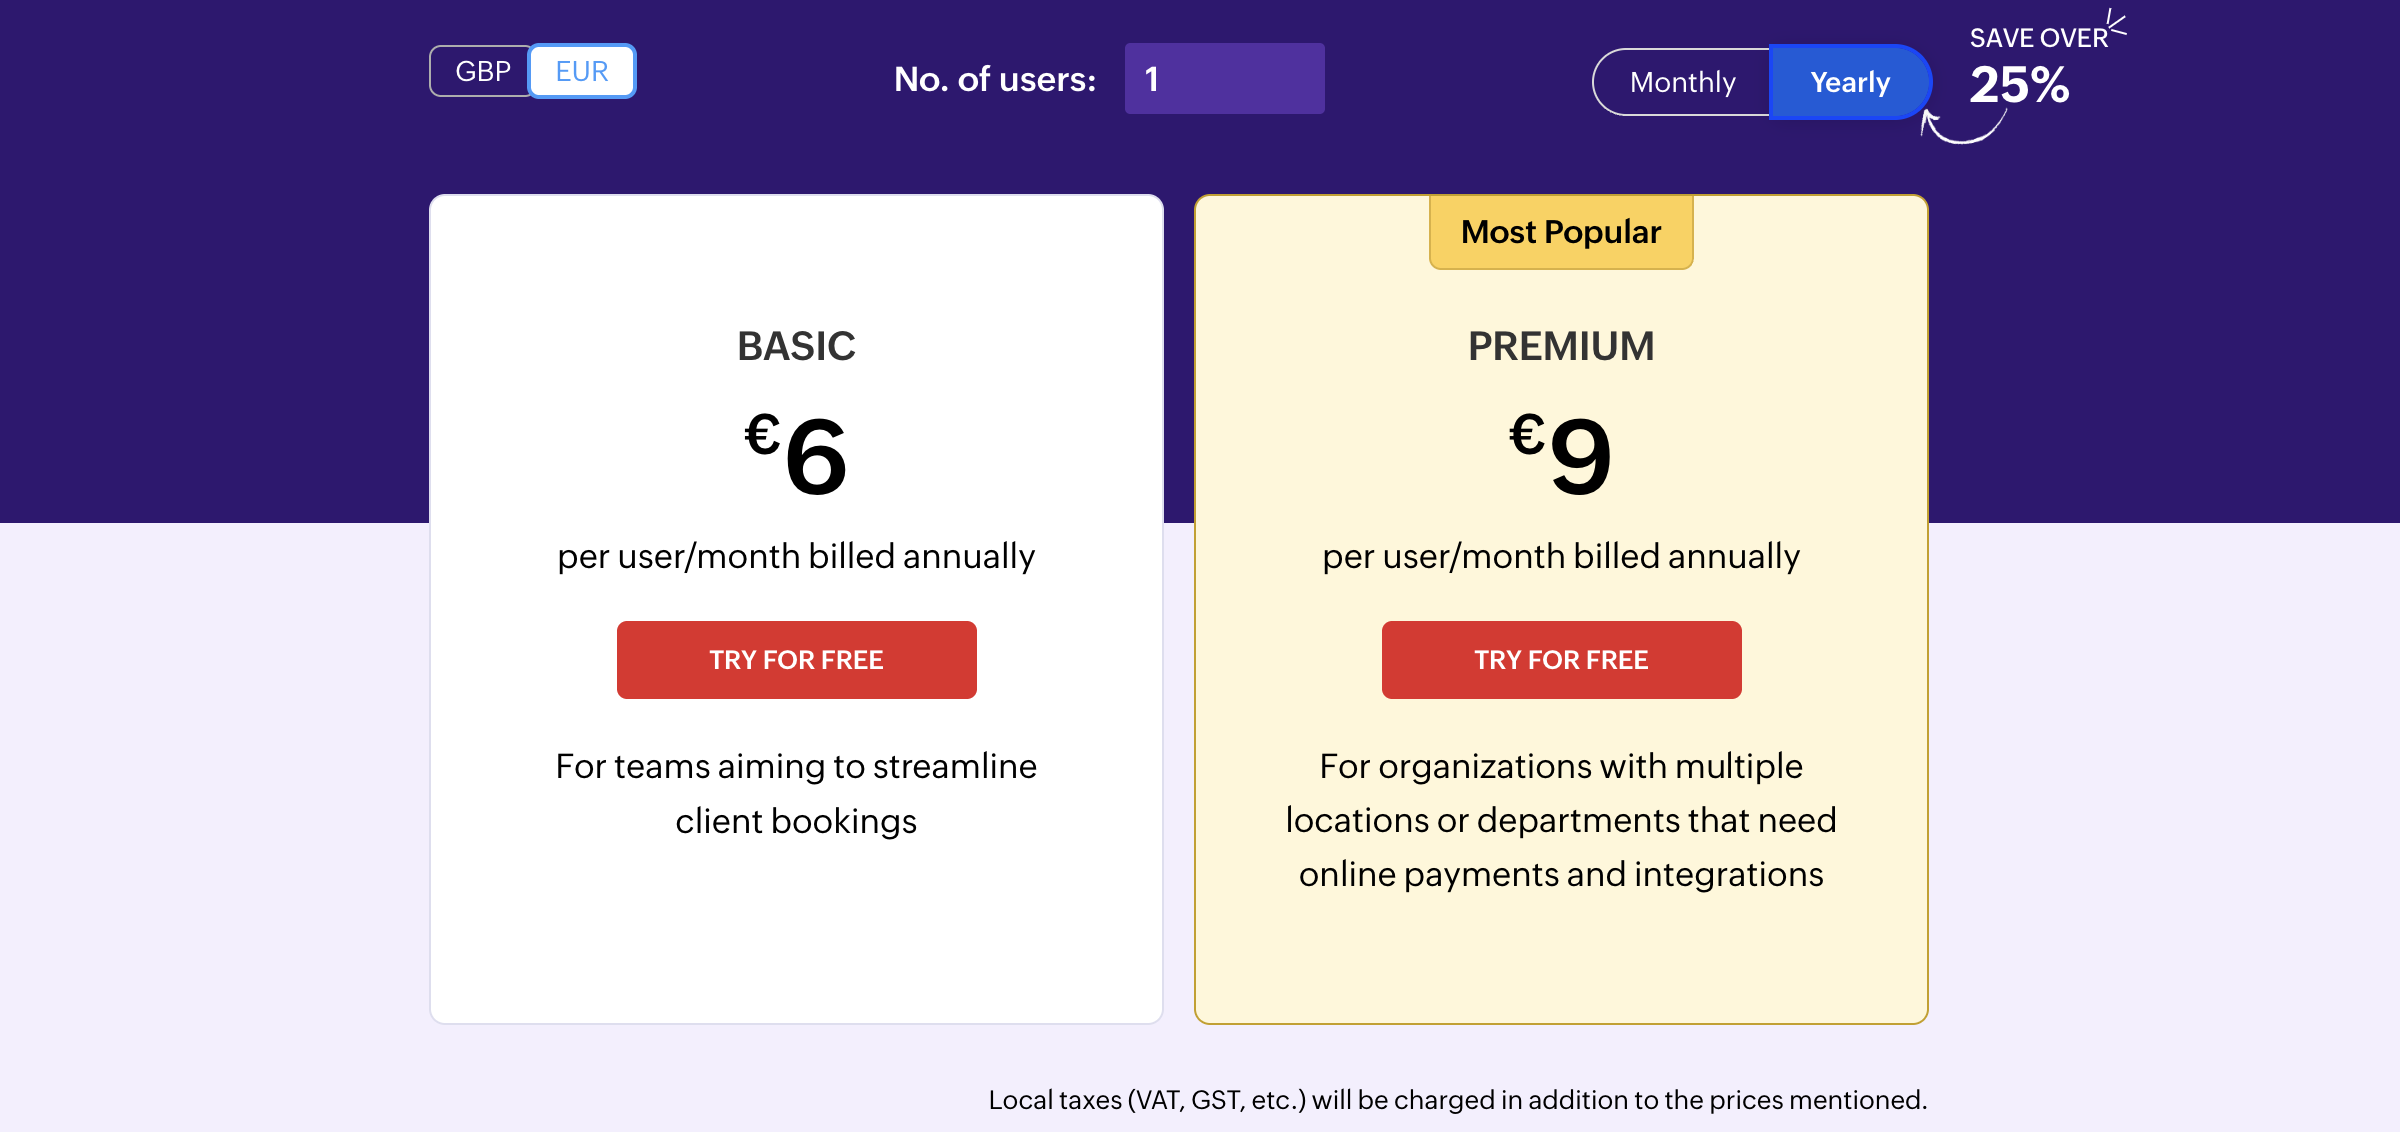This screenshot has height=1132, width=2400.
Task: Click Premium description about multiple locations
Action: (x=1562, y=820)
